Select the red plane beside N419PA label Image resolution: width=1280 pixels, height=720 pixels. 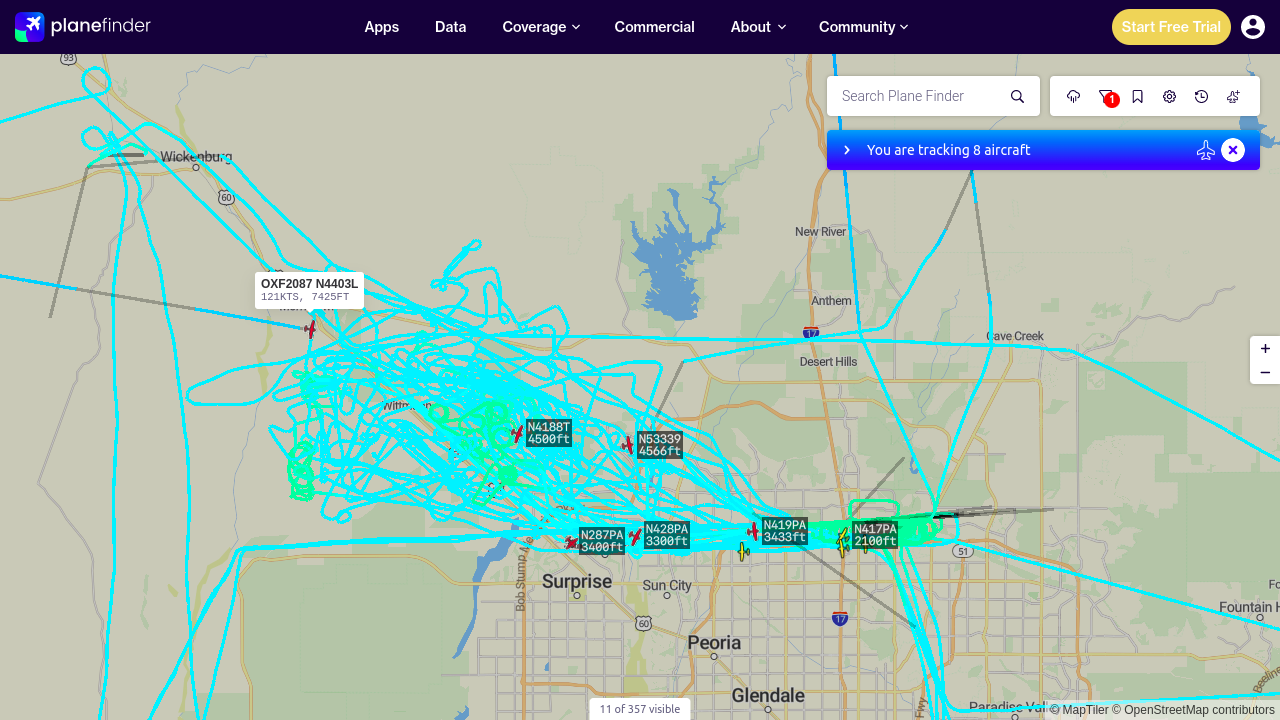coord(753,531)
